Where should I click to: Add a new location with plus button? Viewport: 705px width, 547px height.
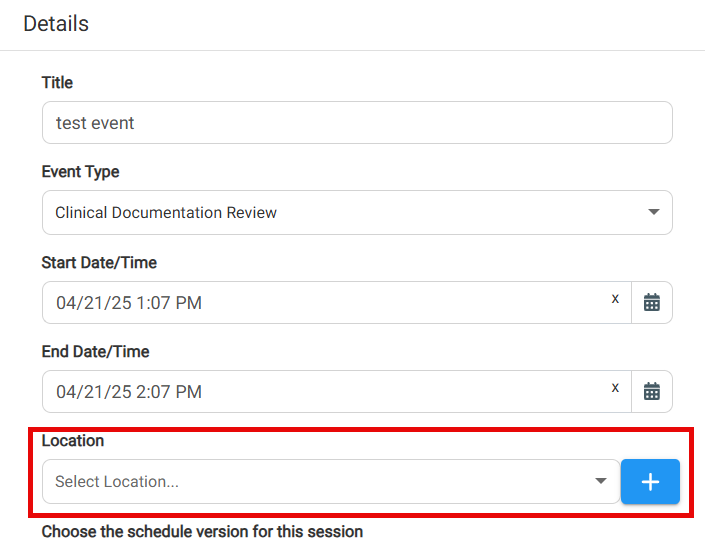(x=650, y=481)
